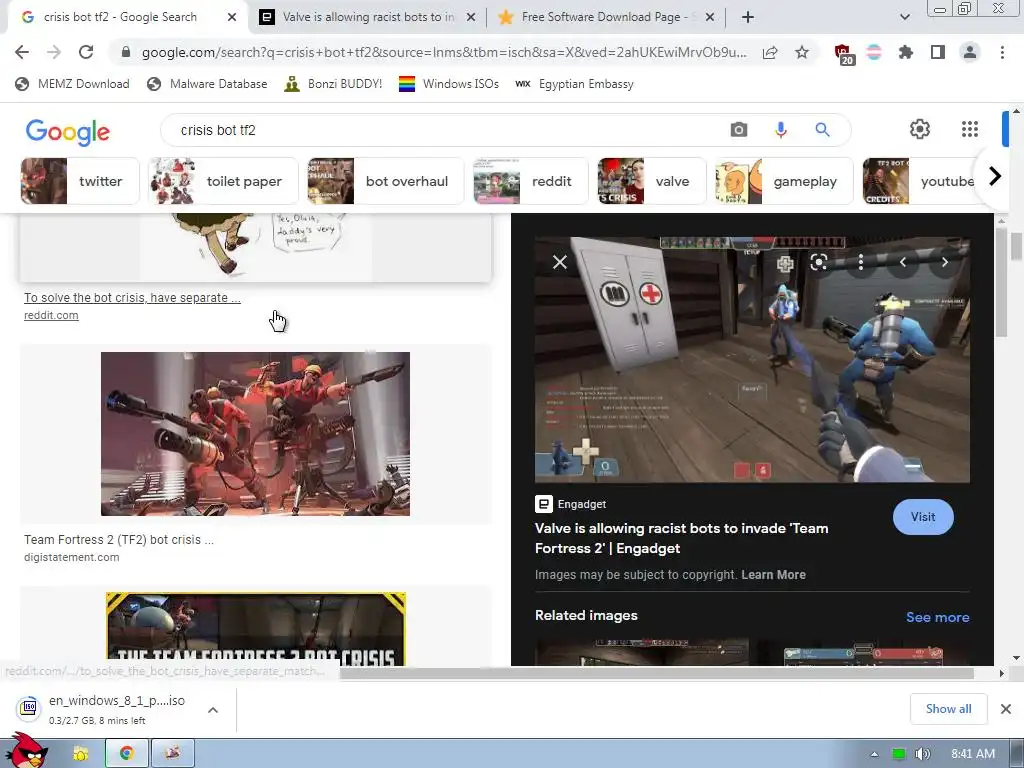
Task: Click the Google Lens icon on preview image
Action: coord(819,263)
